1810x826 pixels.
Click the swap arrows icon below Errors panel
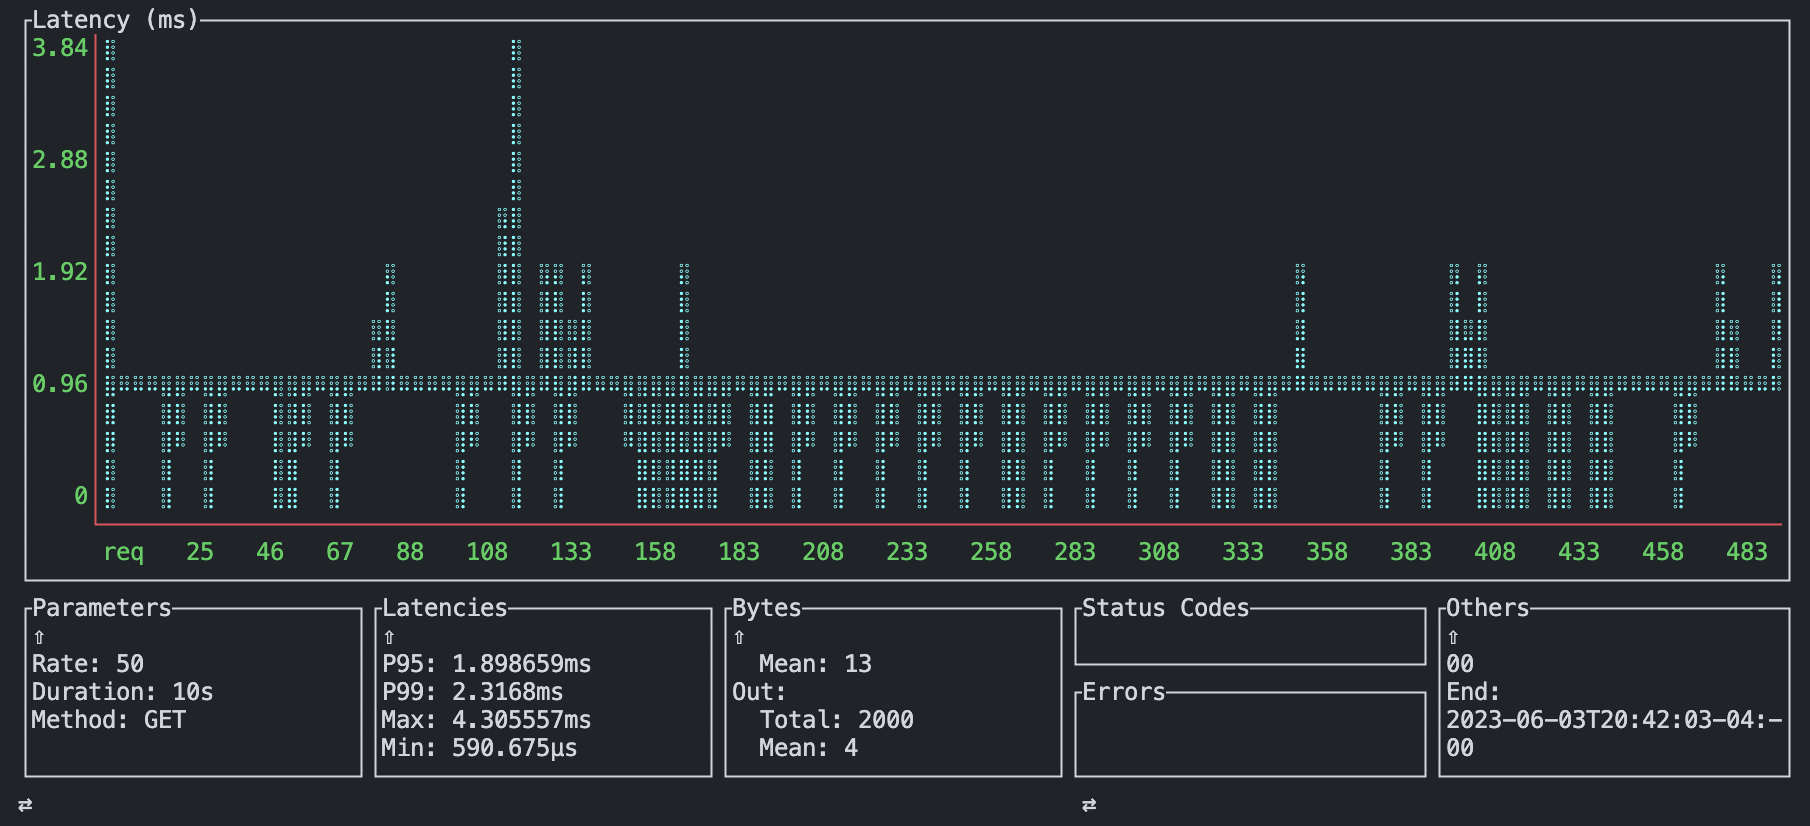tap(1089, 805)
